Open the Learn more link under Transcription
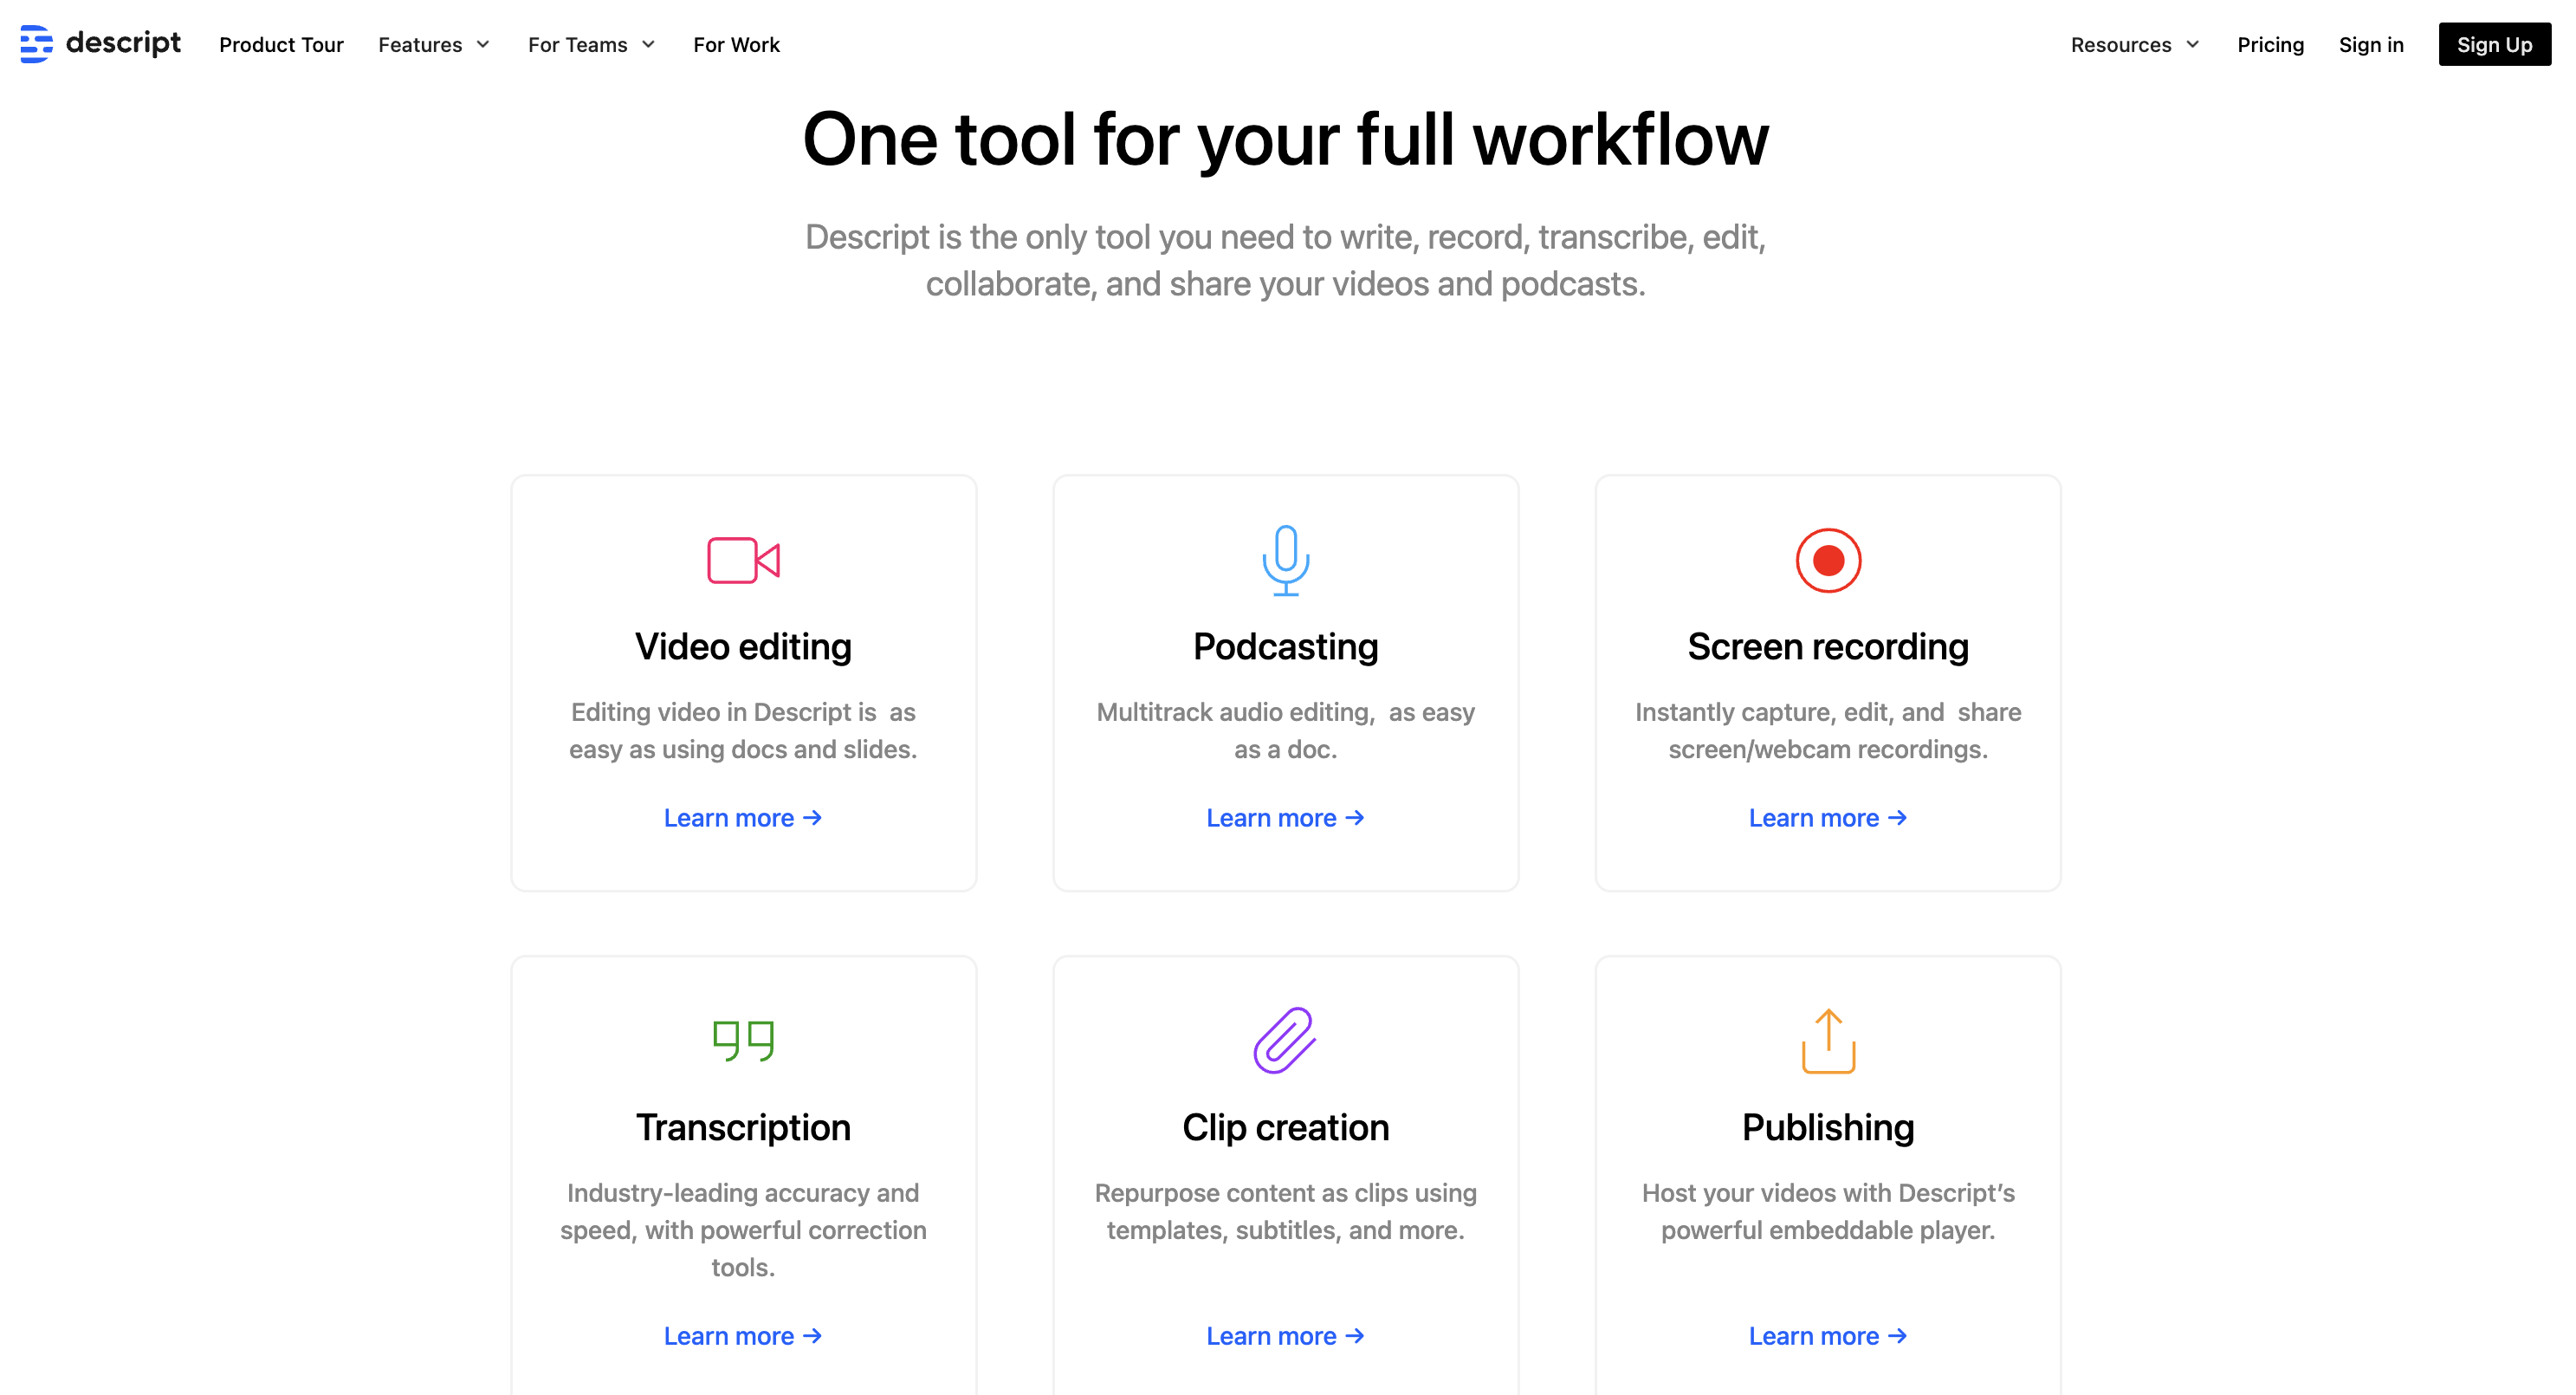The height and width of the screenshot is (1395, 2576). point(742,1336)
